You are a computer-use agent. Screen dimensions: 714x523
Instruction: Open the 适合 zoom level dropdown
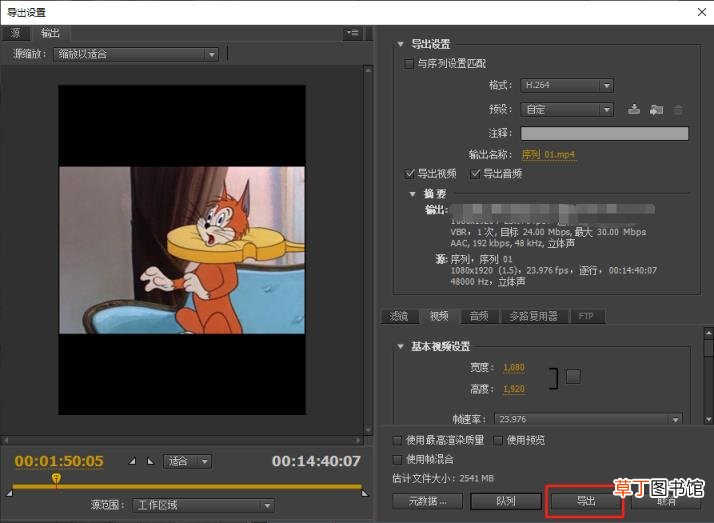[x=187, y=462]
